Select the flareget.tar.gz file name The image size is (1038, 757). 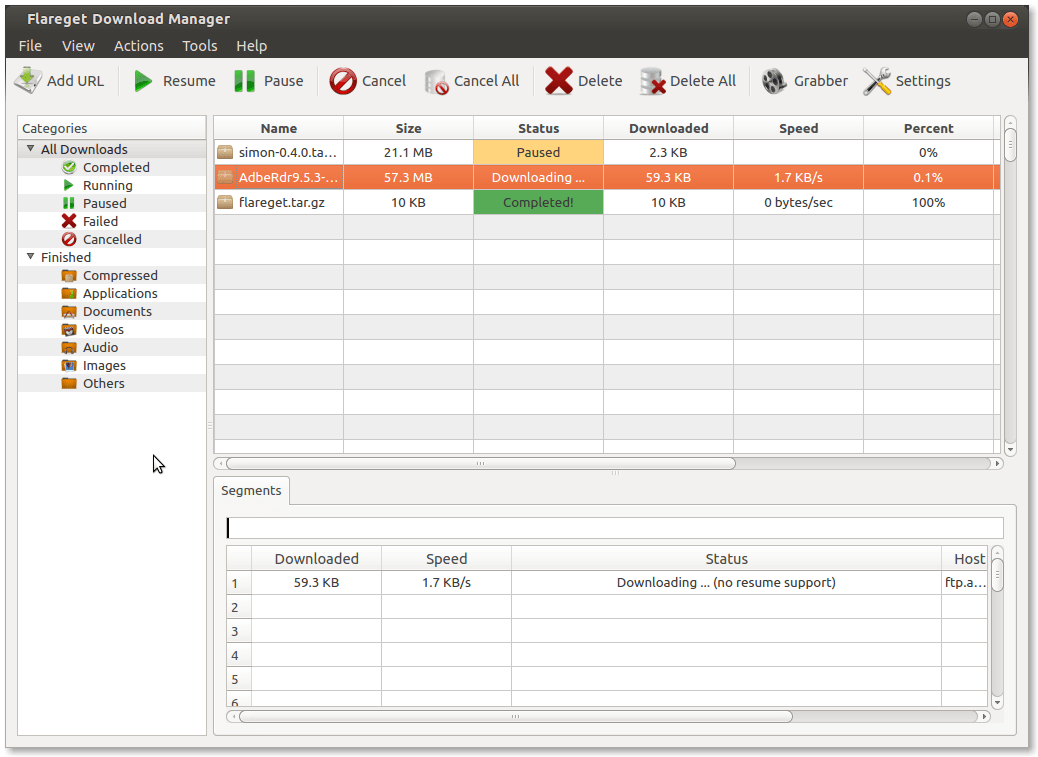(282, 202)
